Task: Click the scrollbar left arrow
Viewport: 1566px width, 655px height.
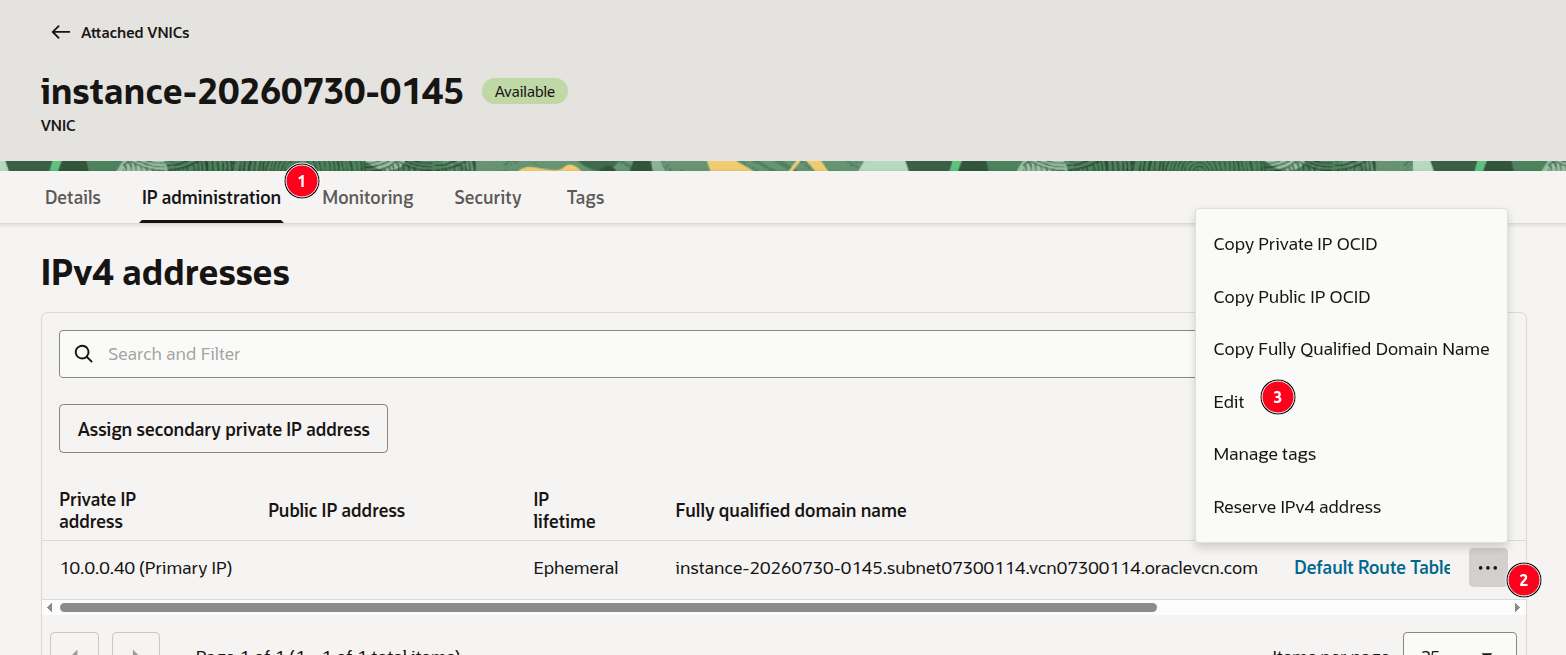Action: (48, 607)
